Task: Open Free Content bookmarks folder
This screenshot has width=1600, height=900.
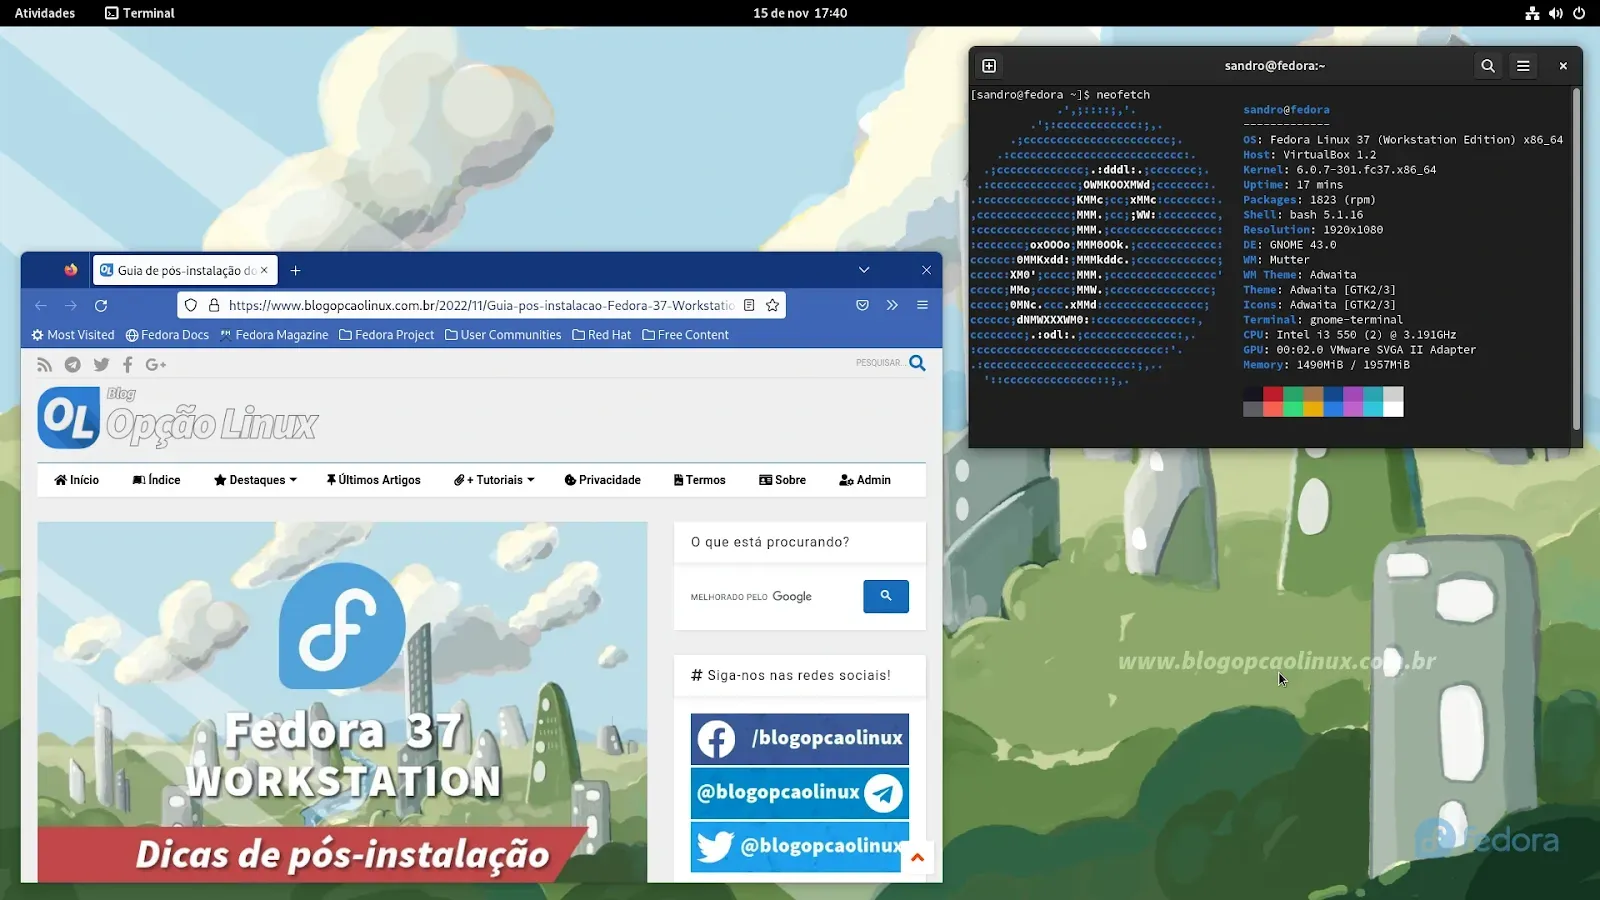Action: point(685,335)
